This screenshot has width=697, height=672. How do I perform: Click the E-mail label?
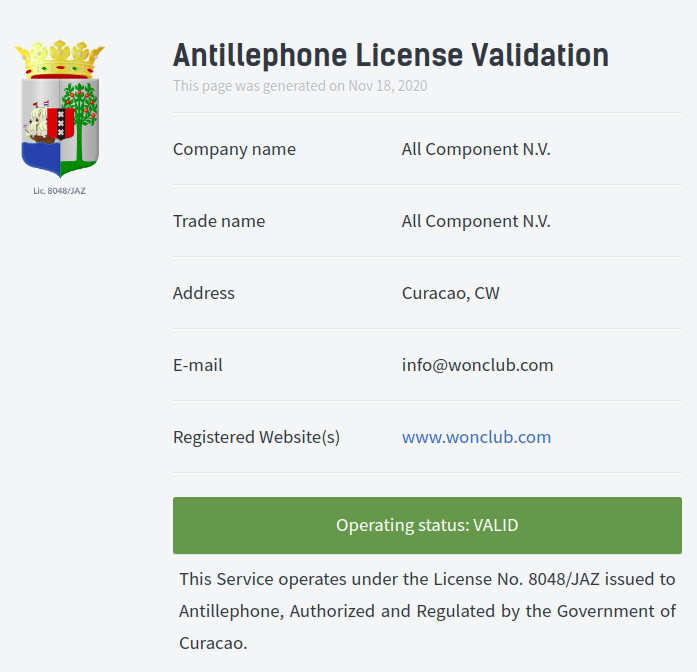(198, 365)
